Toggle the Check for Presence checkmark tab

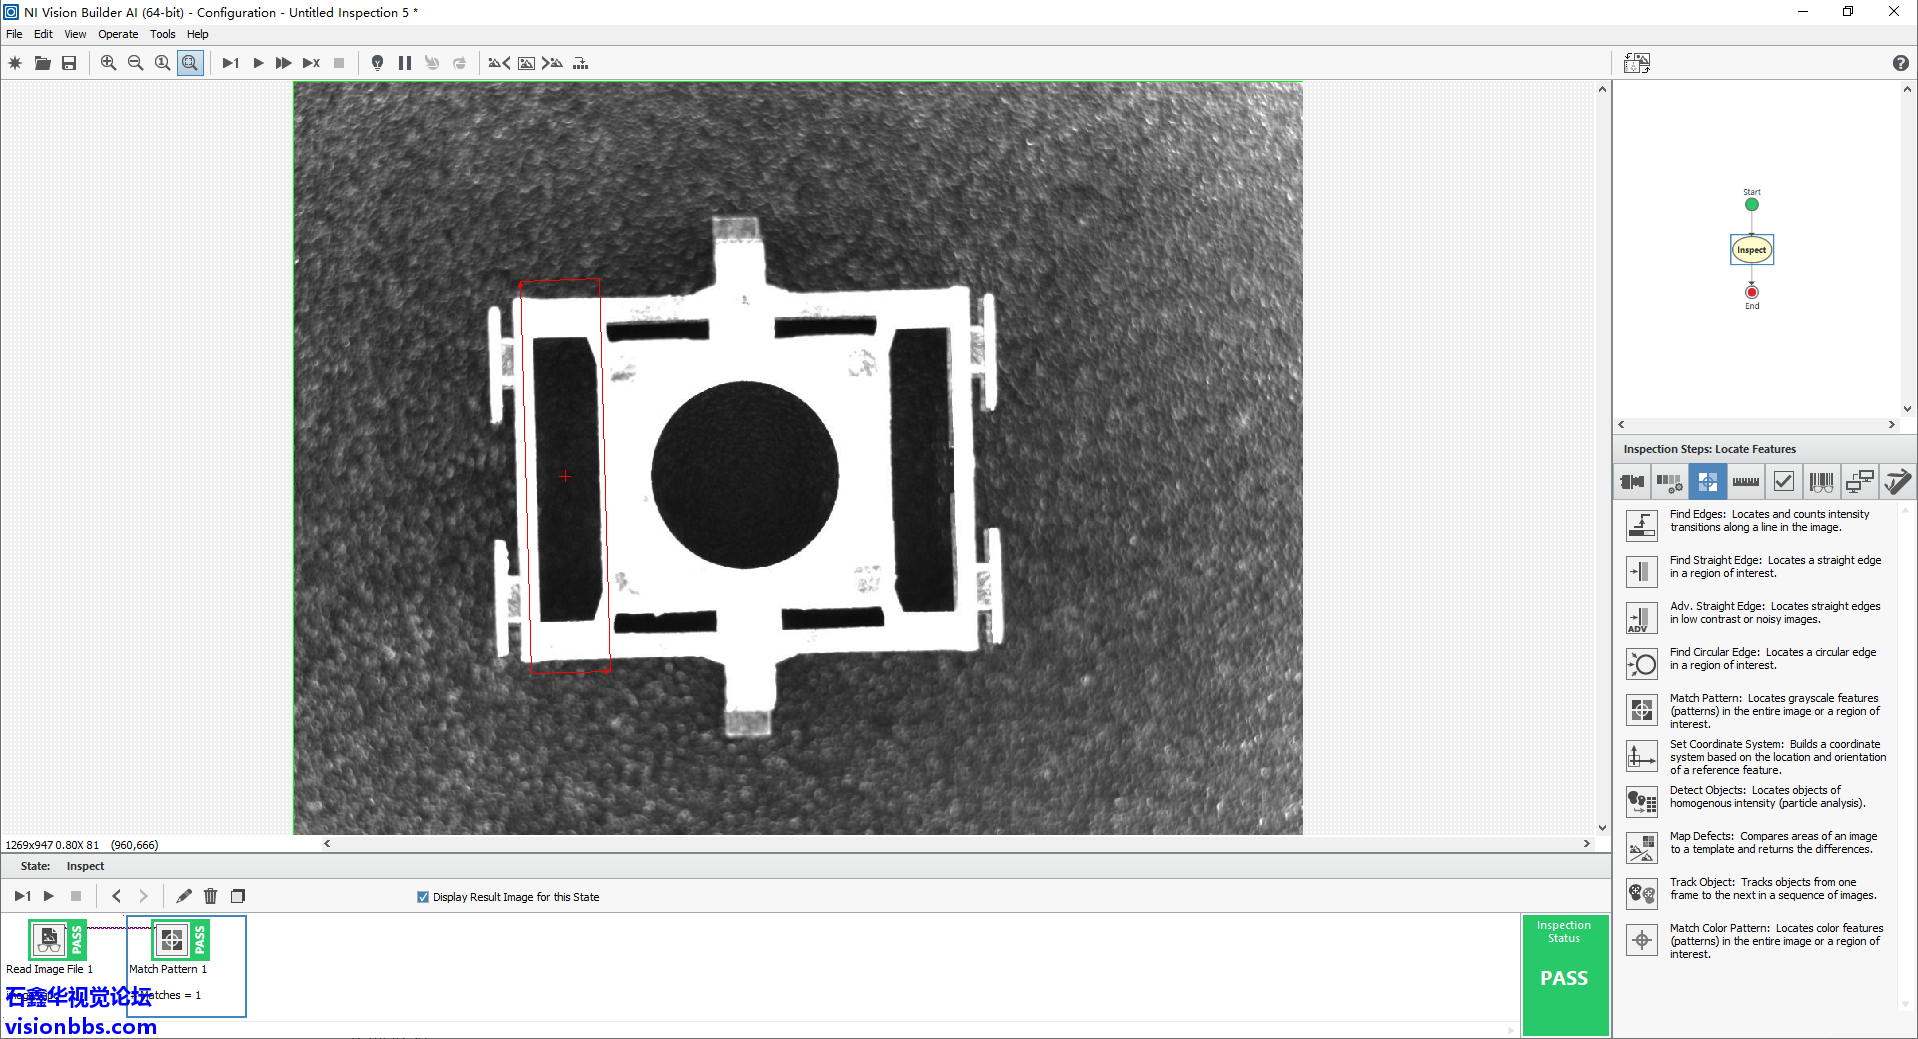pos(1783,482)
